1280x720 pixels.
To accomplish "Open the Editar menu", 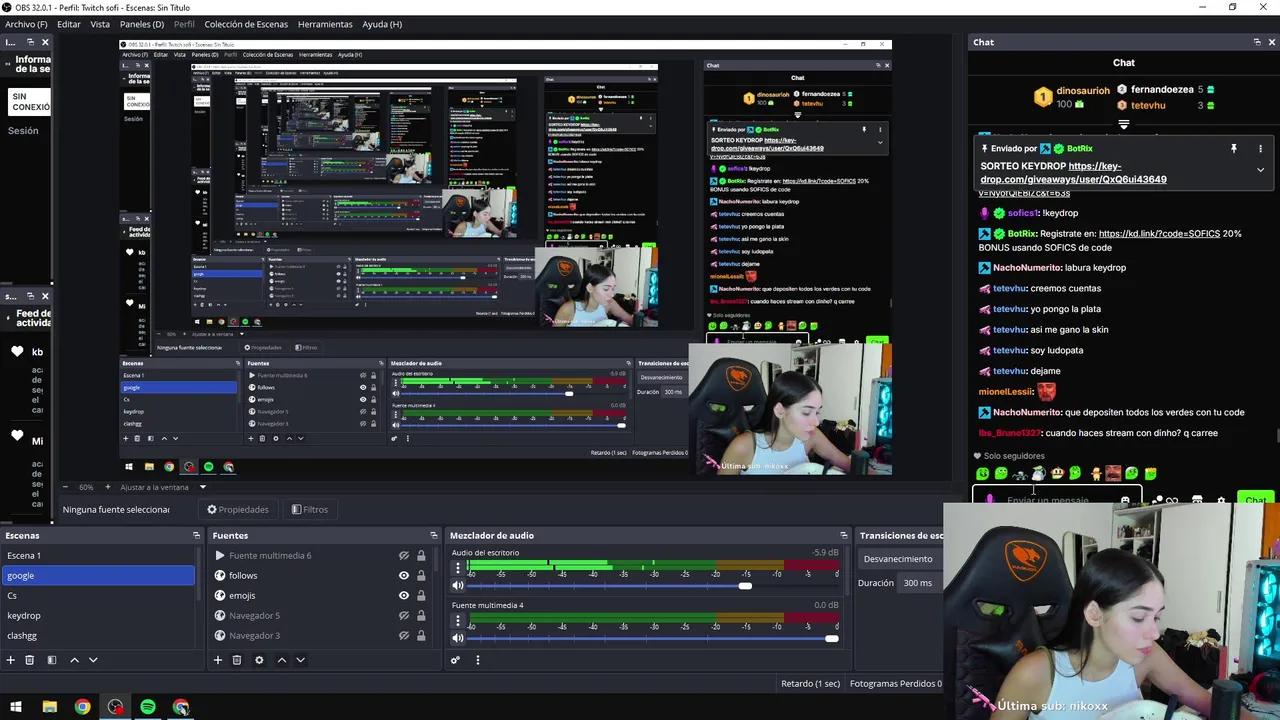I will pos(69,24).
